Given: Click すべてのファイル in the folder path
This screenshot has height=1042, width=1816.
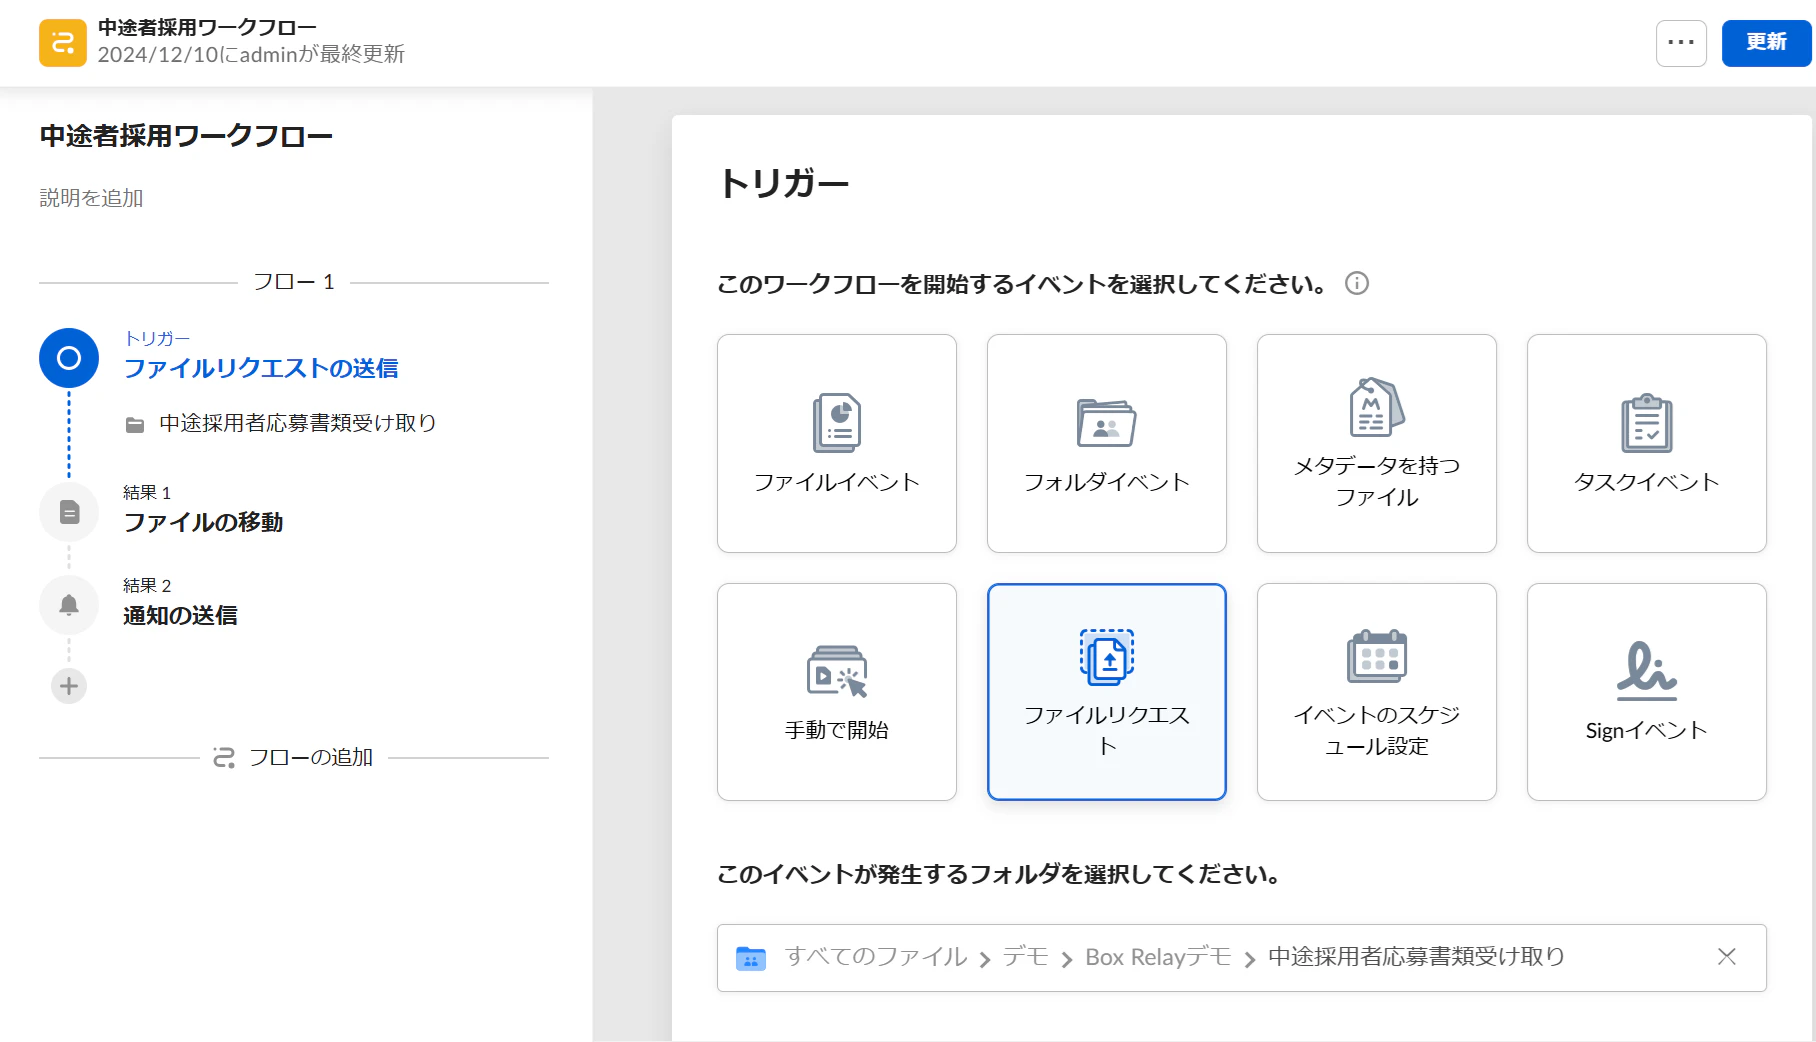Looking at the screenshot, I should 876,957.
